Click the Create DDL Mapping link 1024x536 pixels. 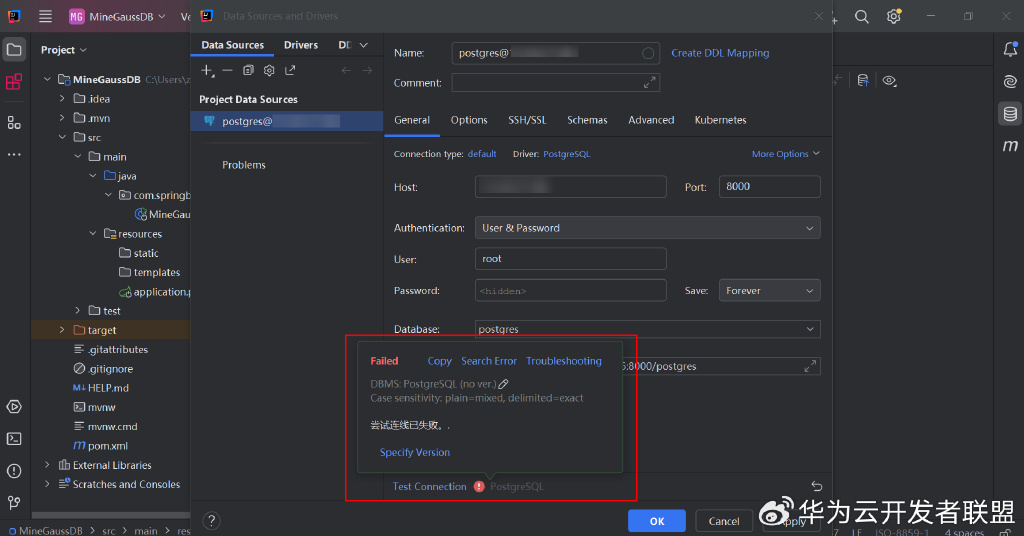click(720, 54)
